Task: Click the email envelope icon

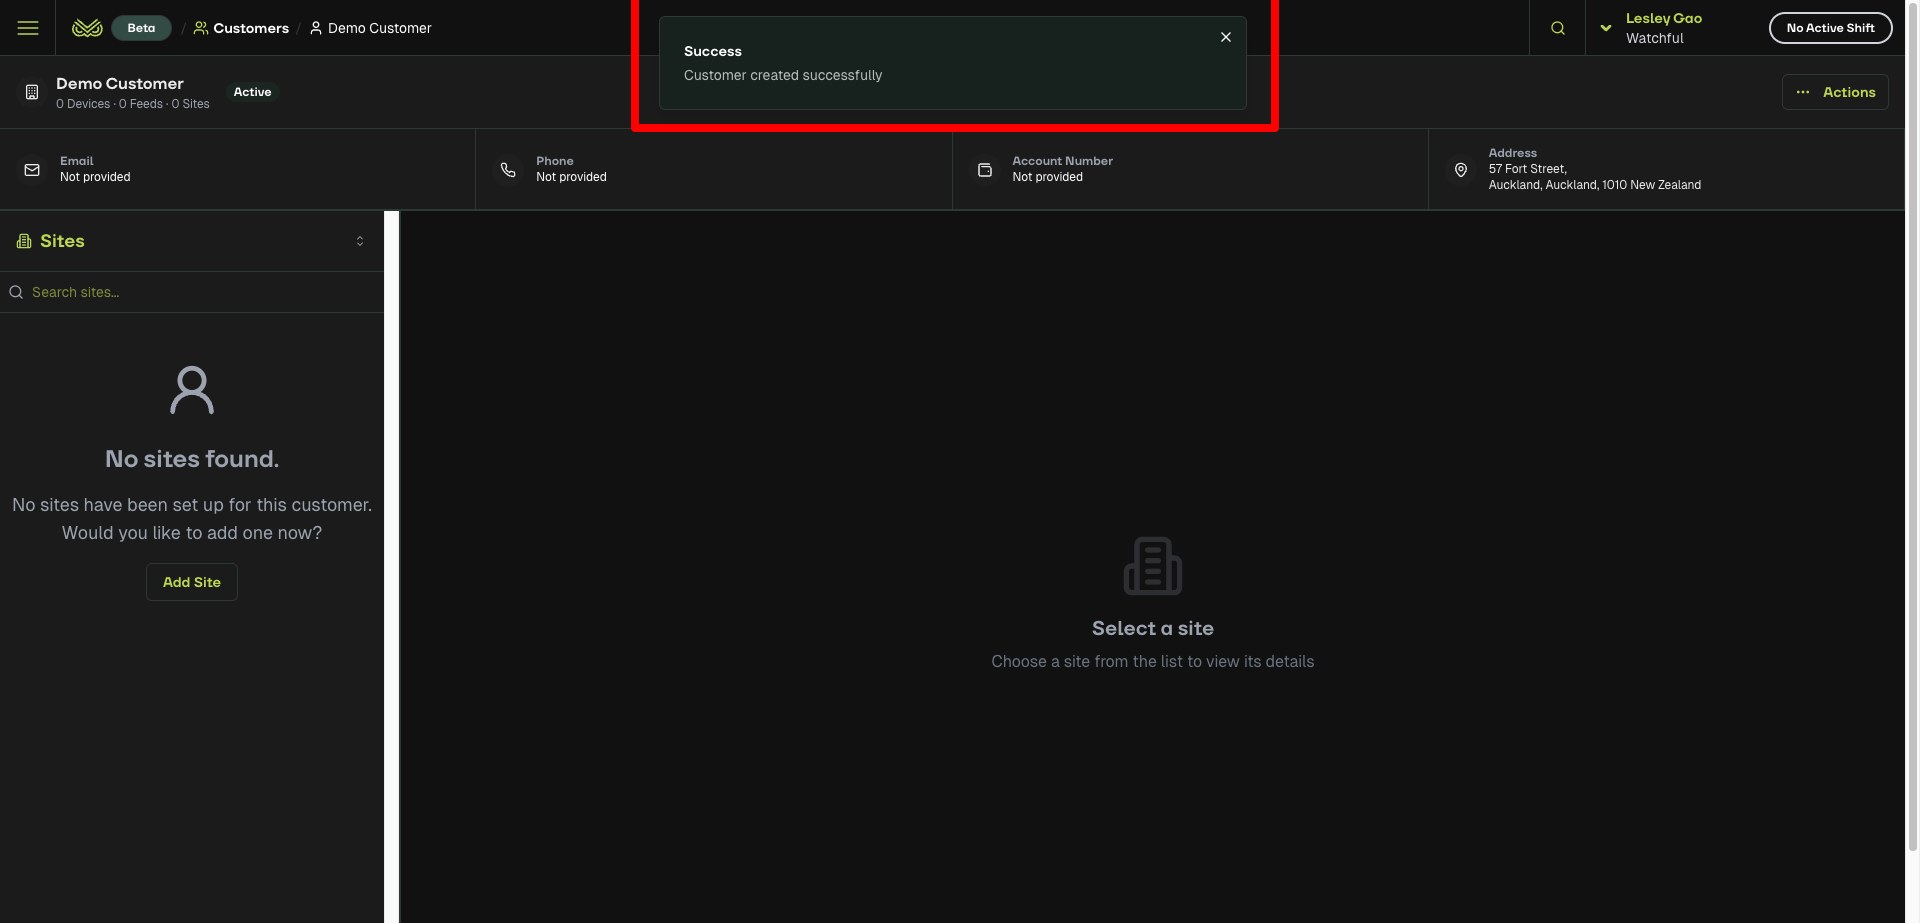Action: coord(32,170)
